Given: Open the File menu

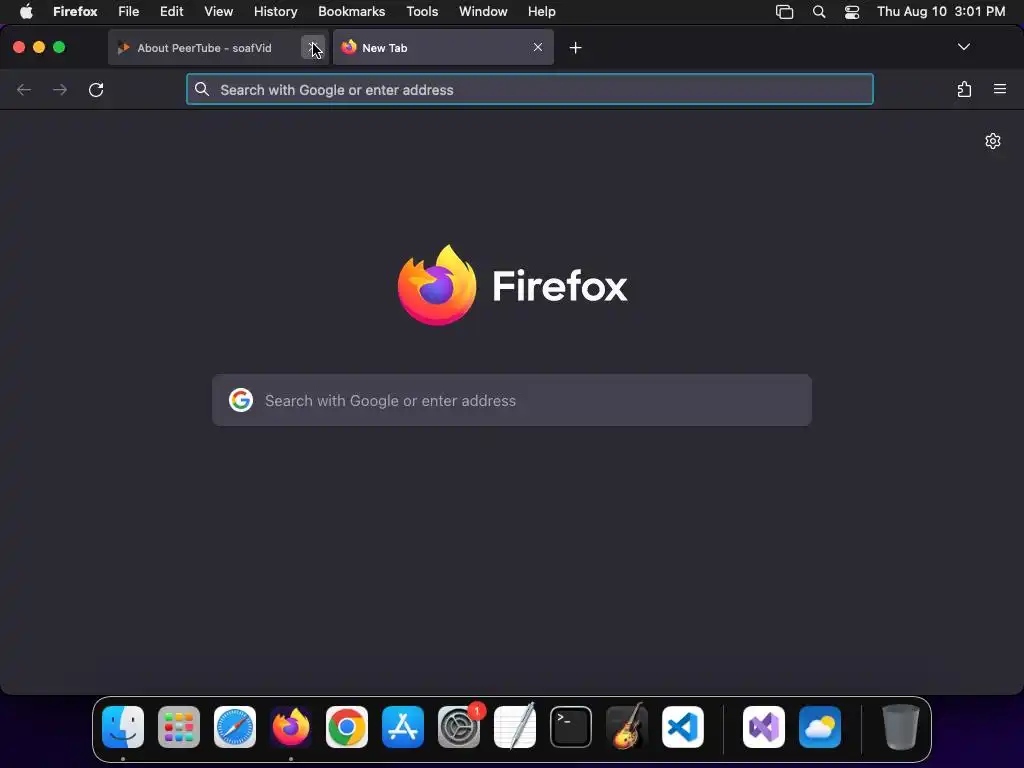Looking at the screenshot, I should 129,12.
